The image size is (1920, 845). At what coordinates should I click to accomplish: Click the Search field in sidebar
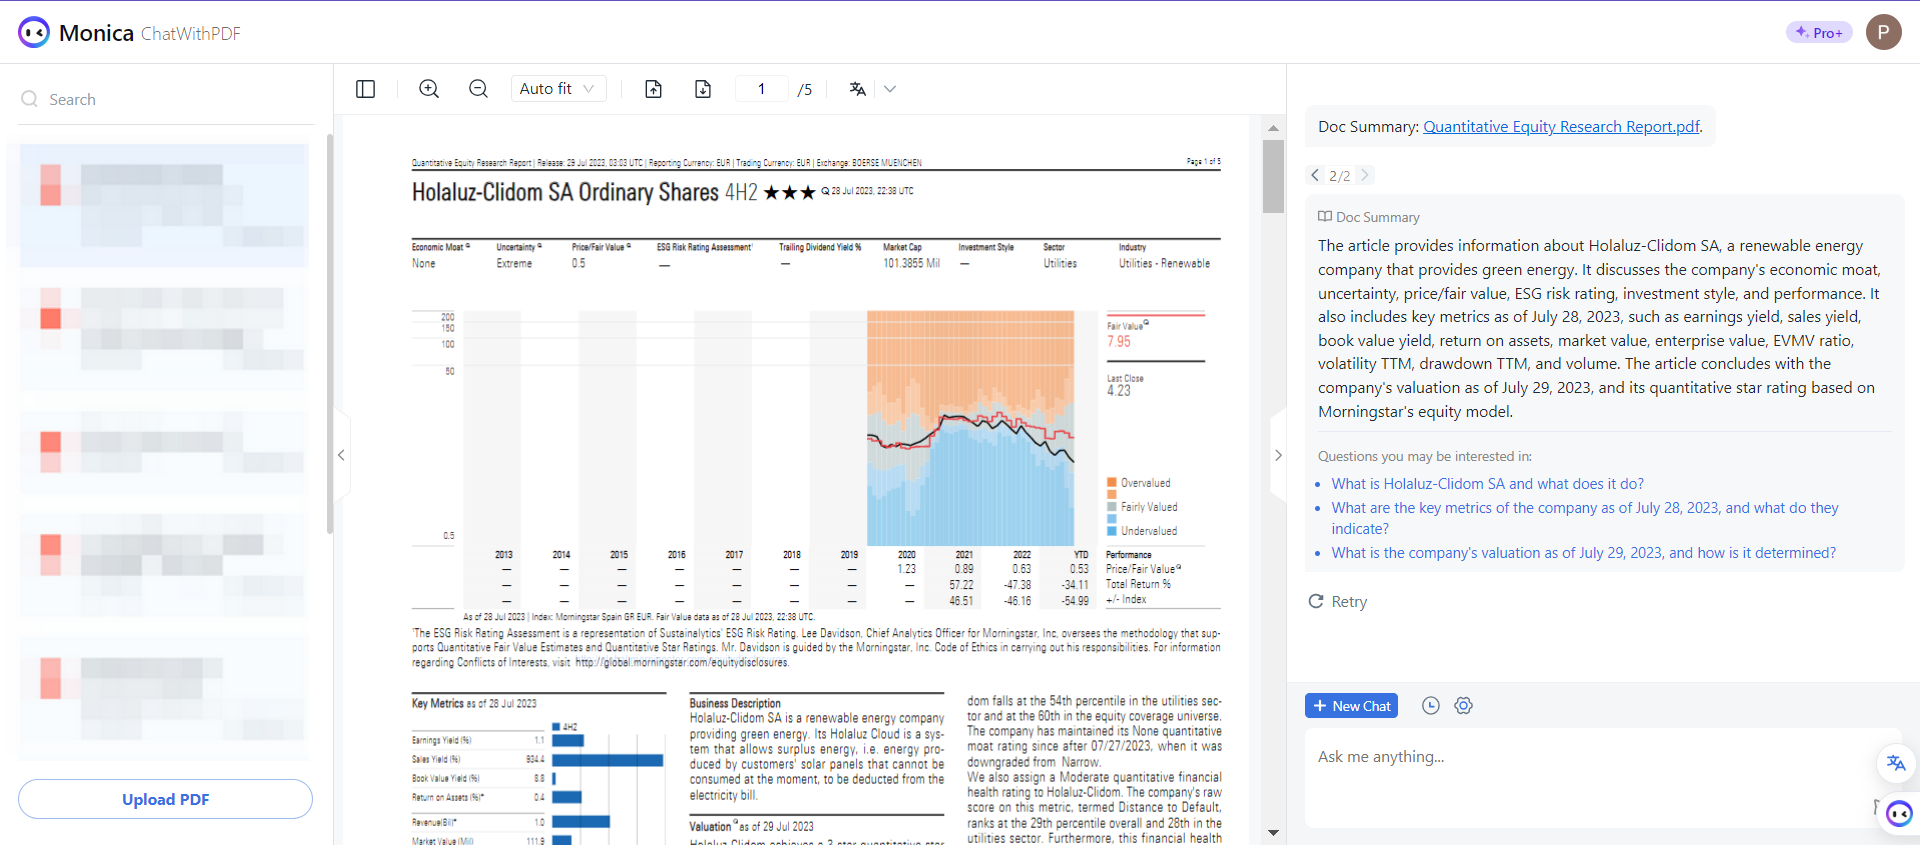pos(166,99)
